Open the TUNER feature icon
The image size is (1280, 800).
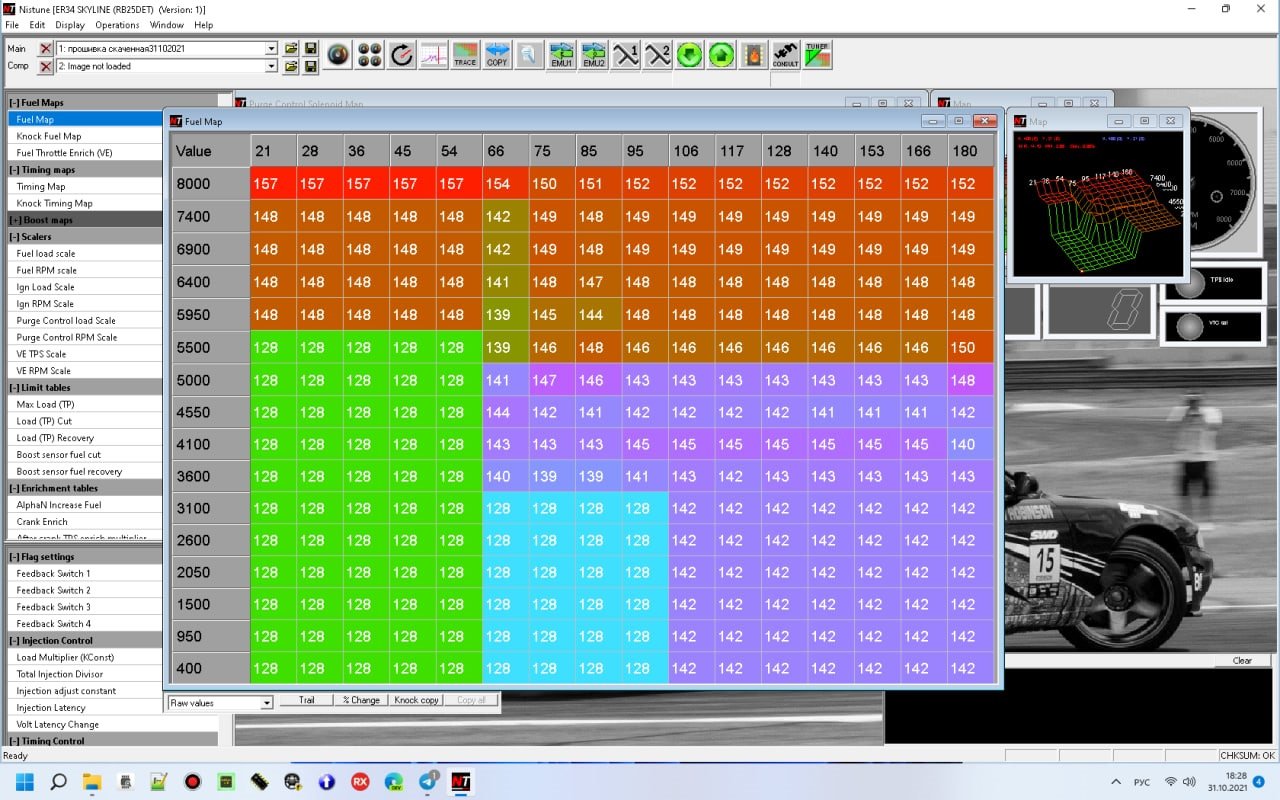(817, 54)
